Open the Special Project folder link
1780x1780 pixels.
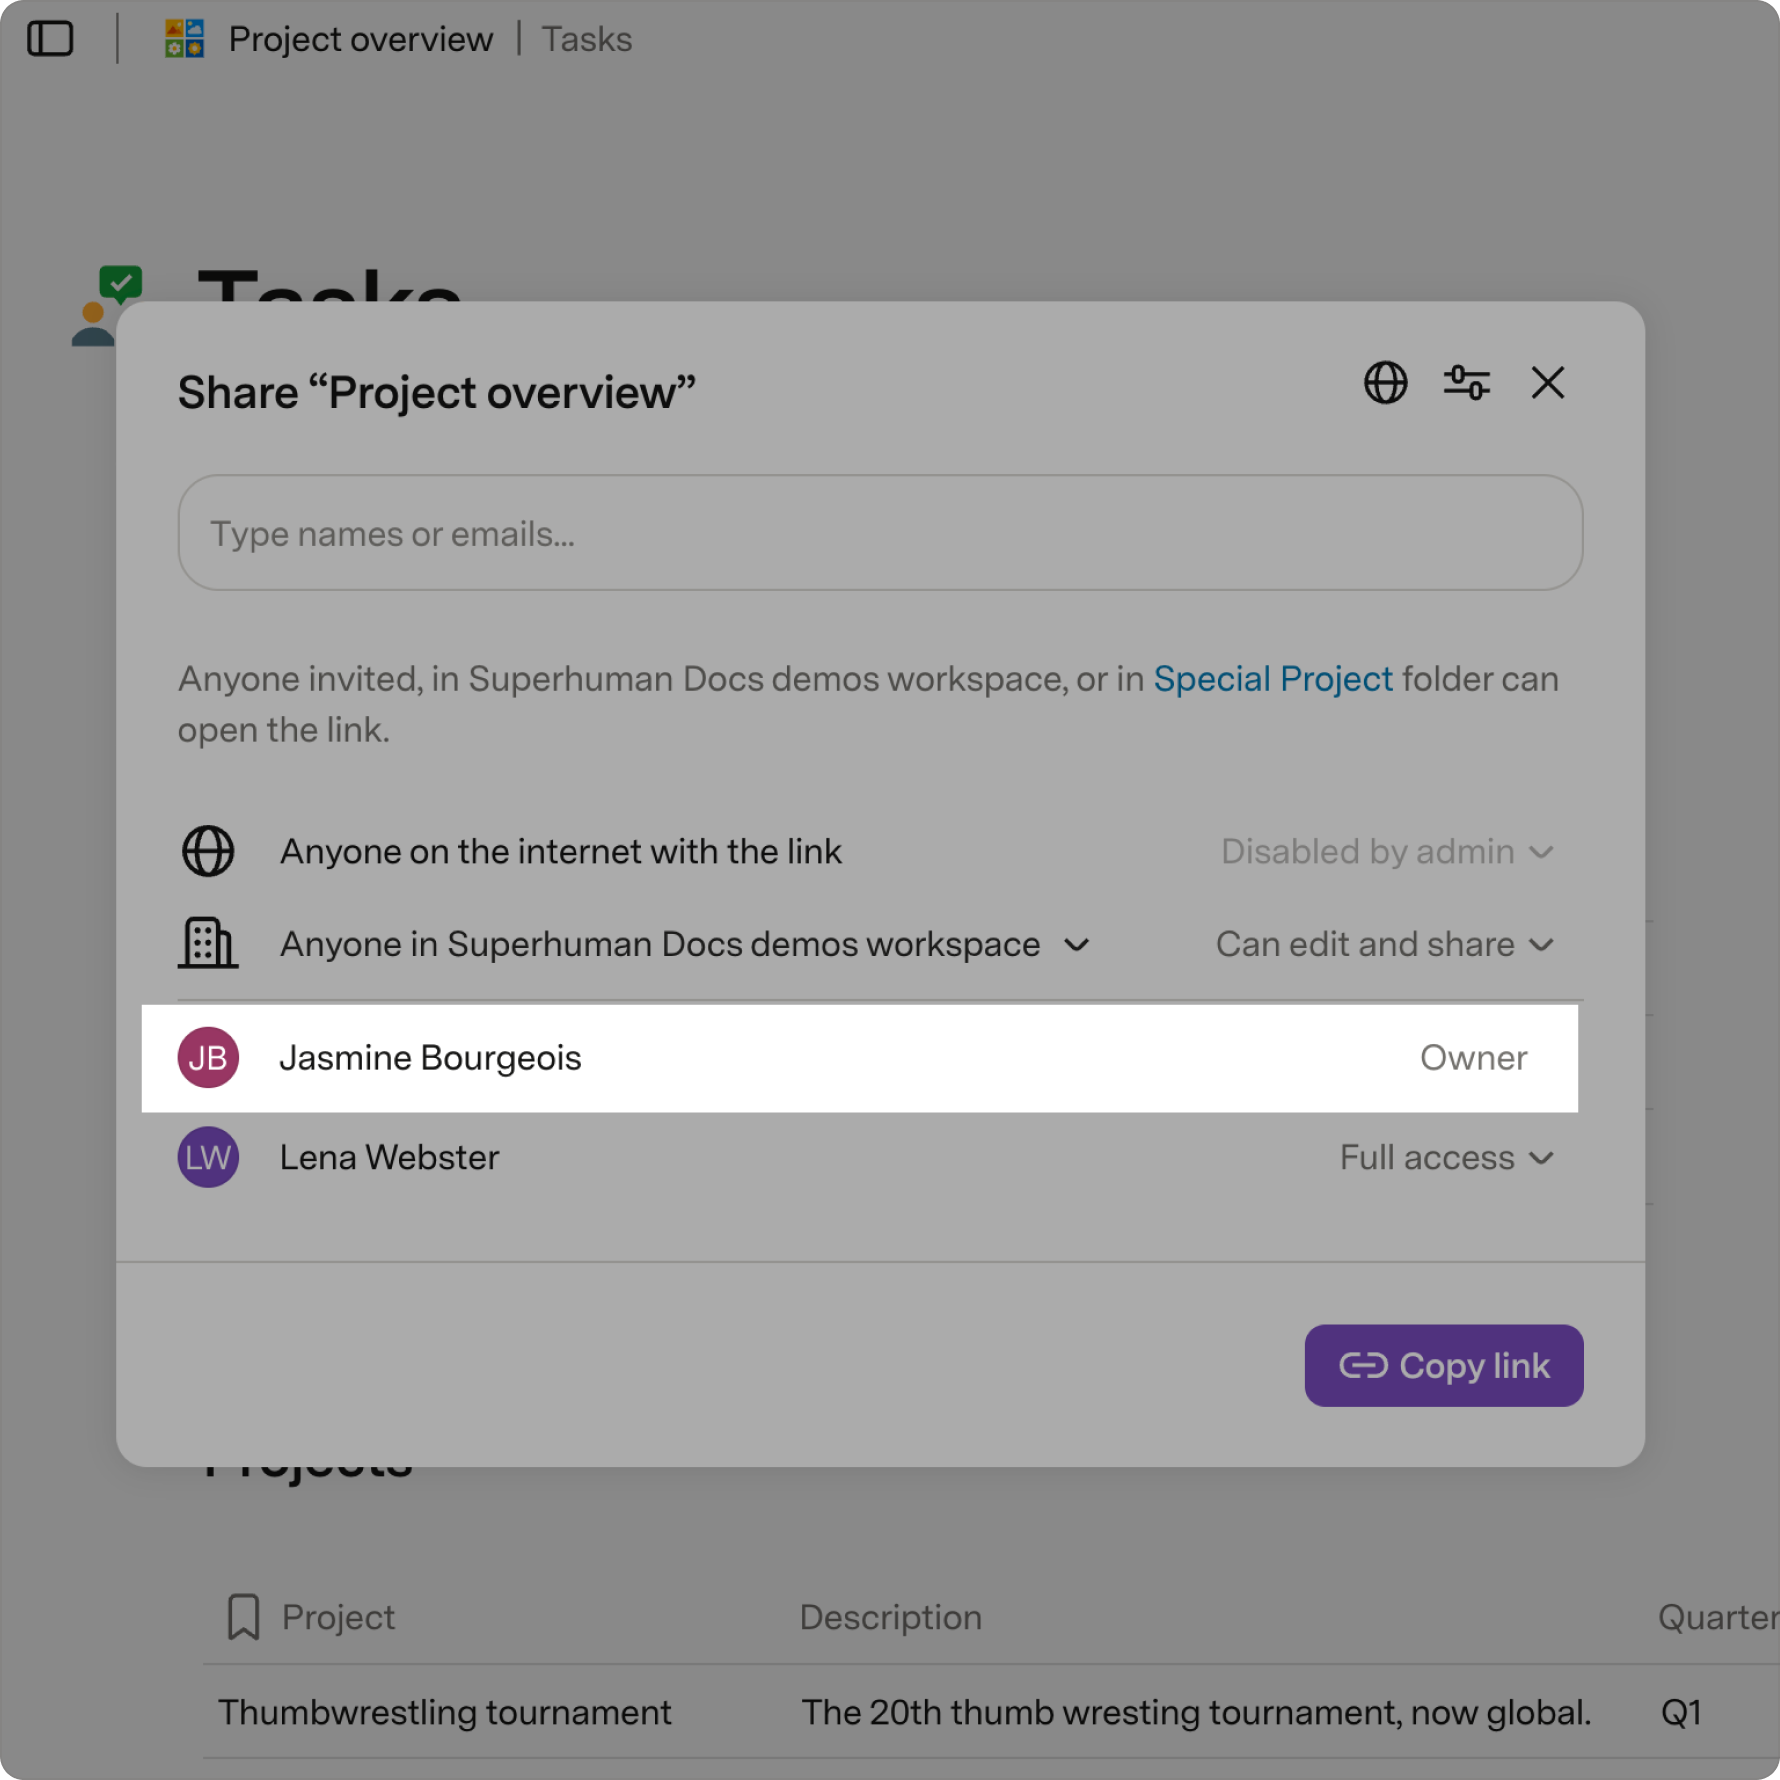(x=1272, y=679)
